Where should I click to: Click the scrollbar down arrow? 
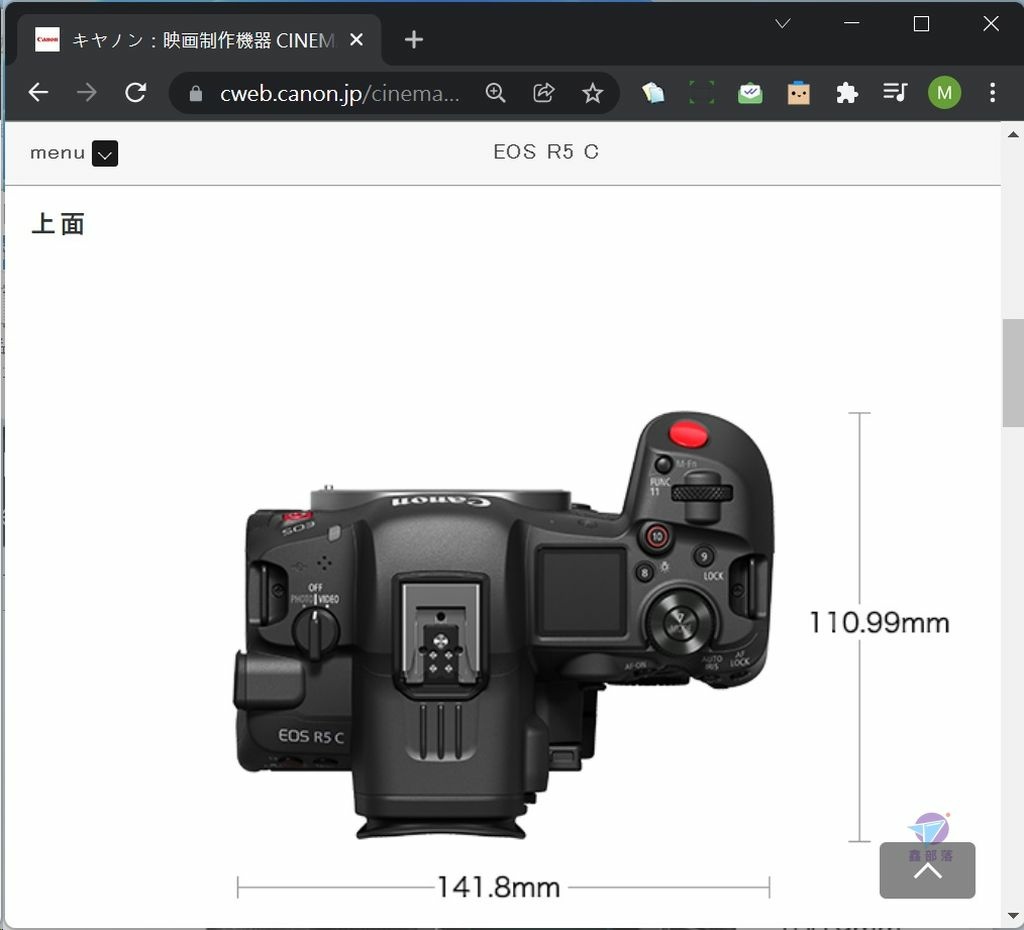tap(1013, 915)
